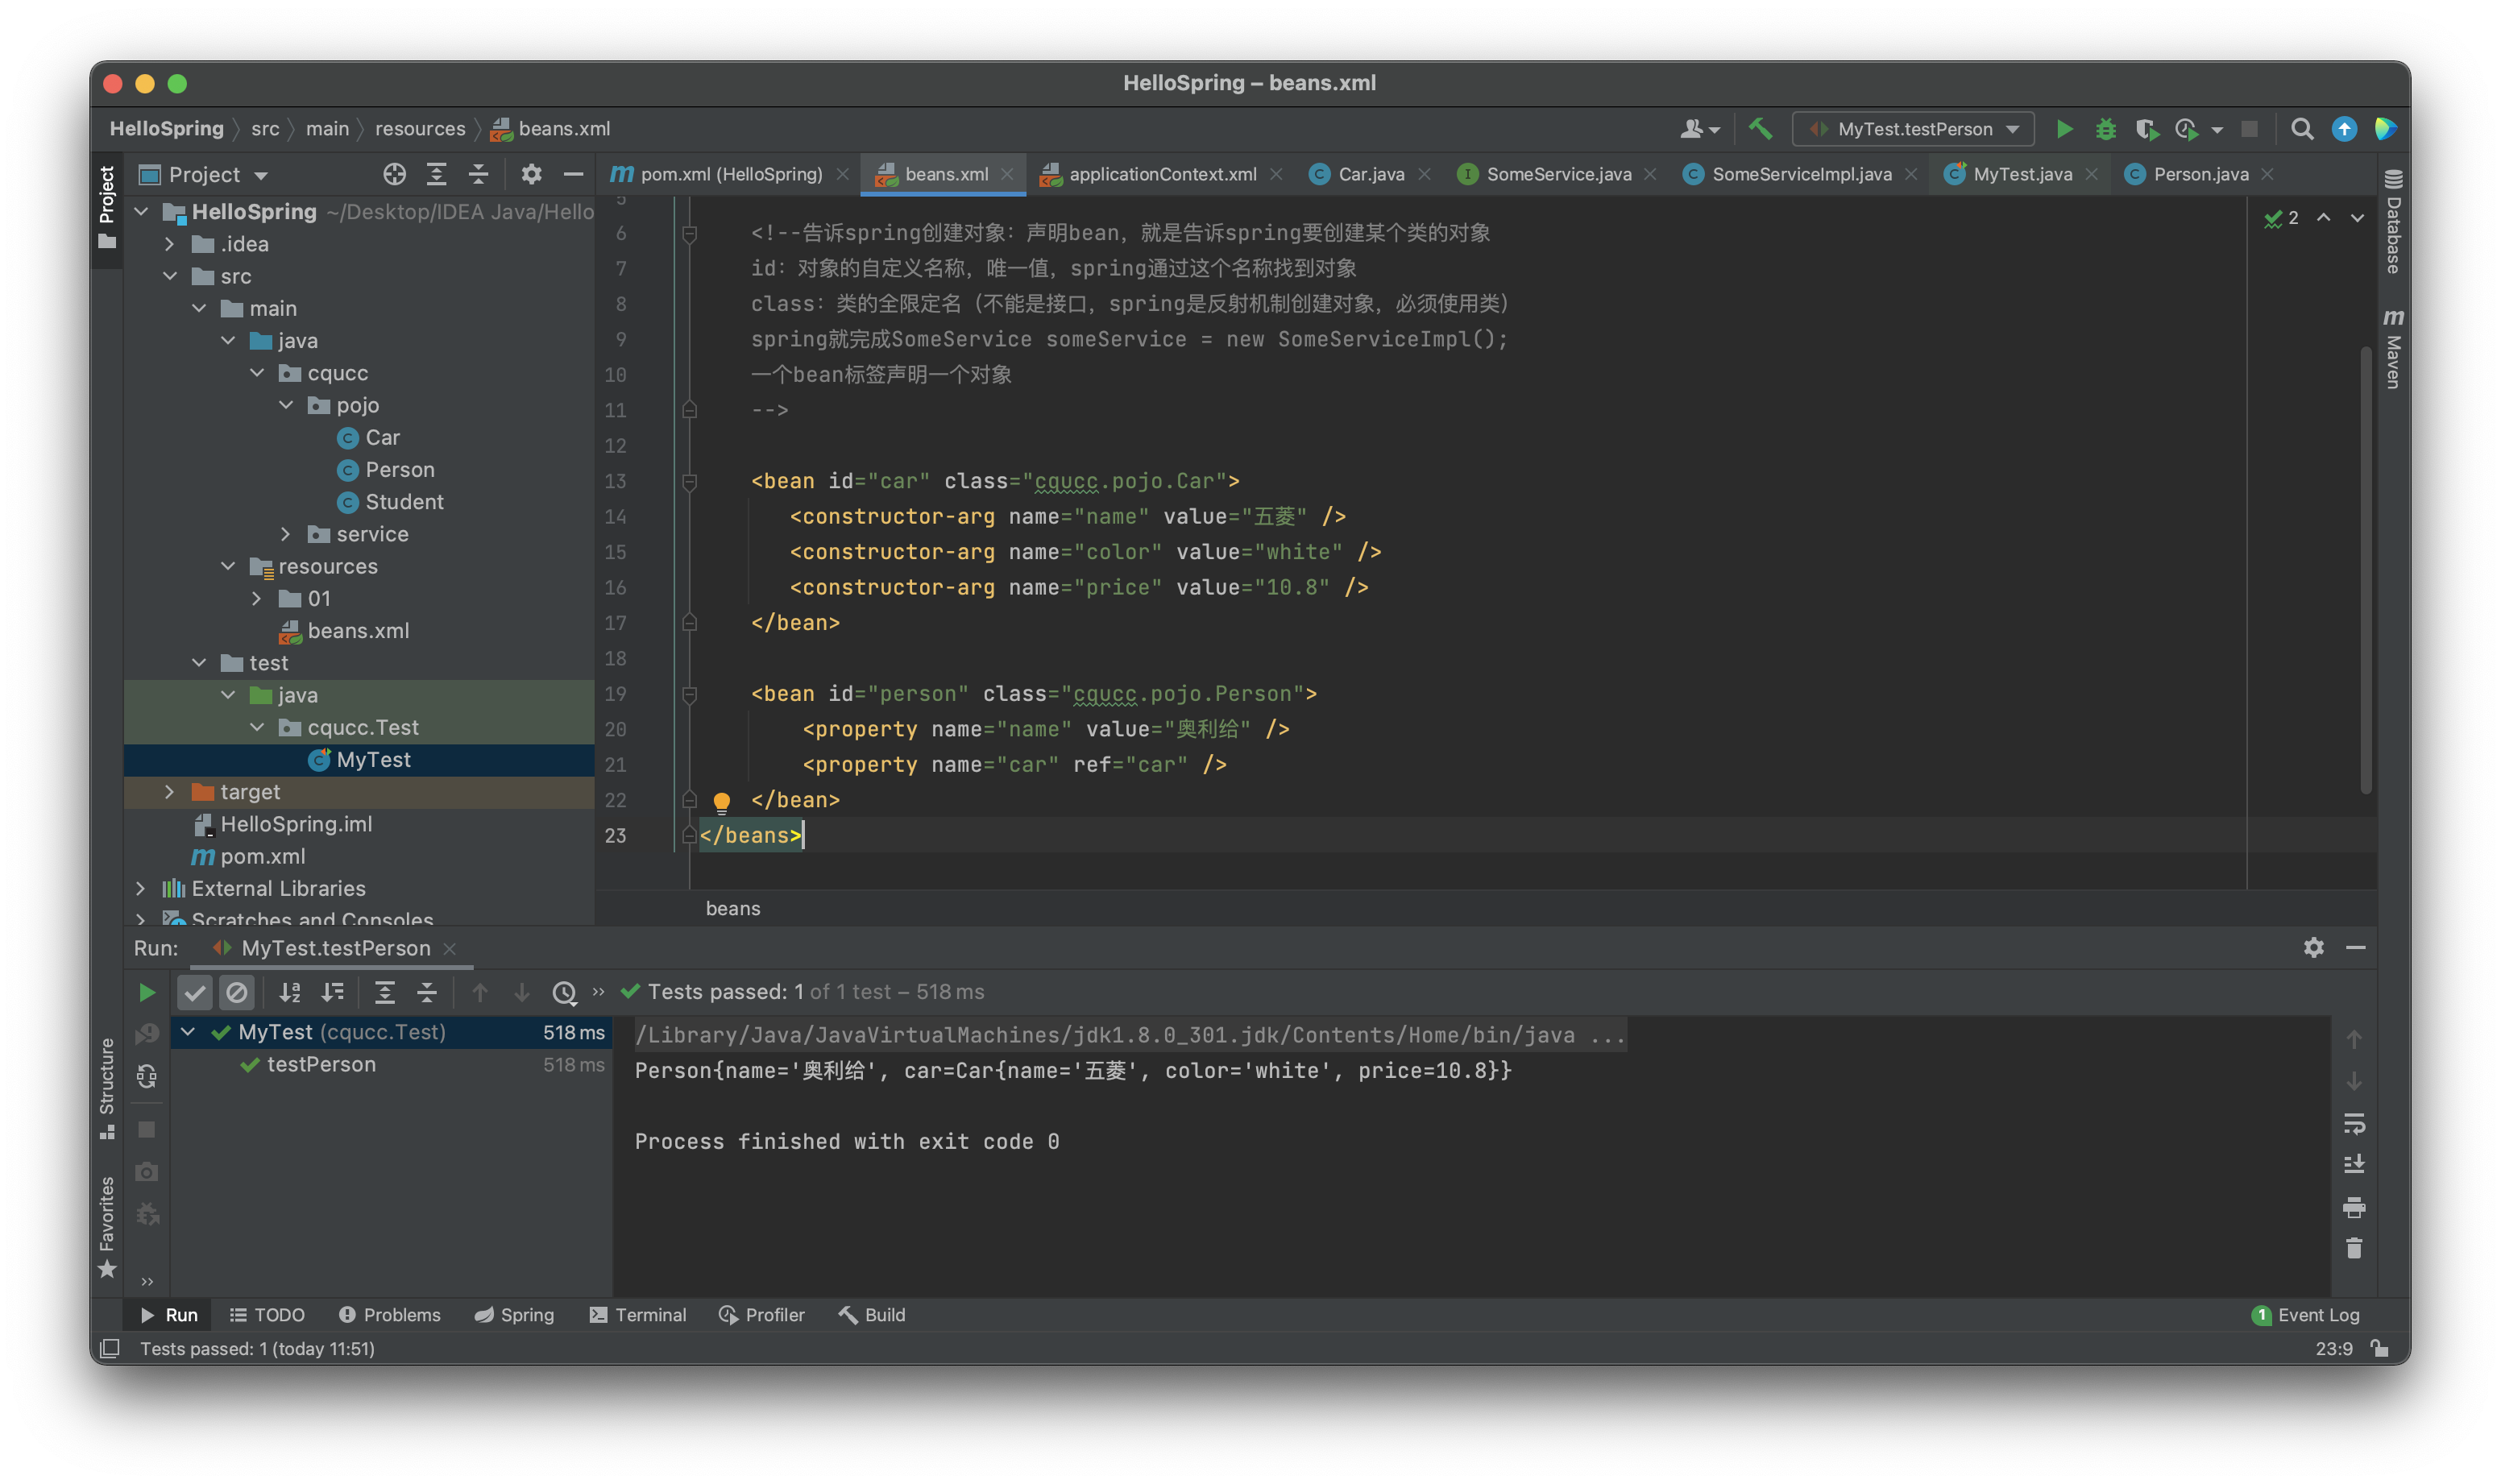The width and height of the screenshot is (2501, 1484).
Task: Click the Debug bug icon
Action: (2105, 129)
